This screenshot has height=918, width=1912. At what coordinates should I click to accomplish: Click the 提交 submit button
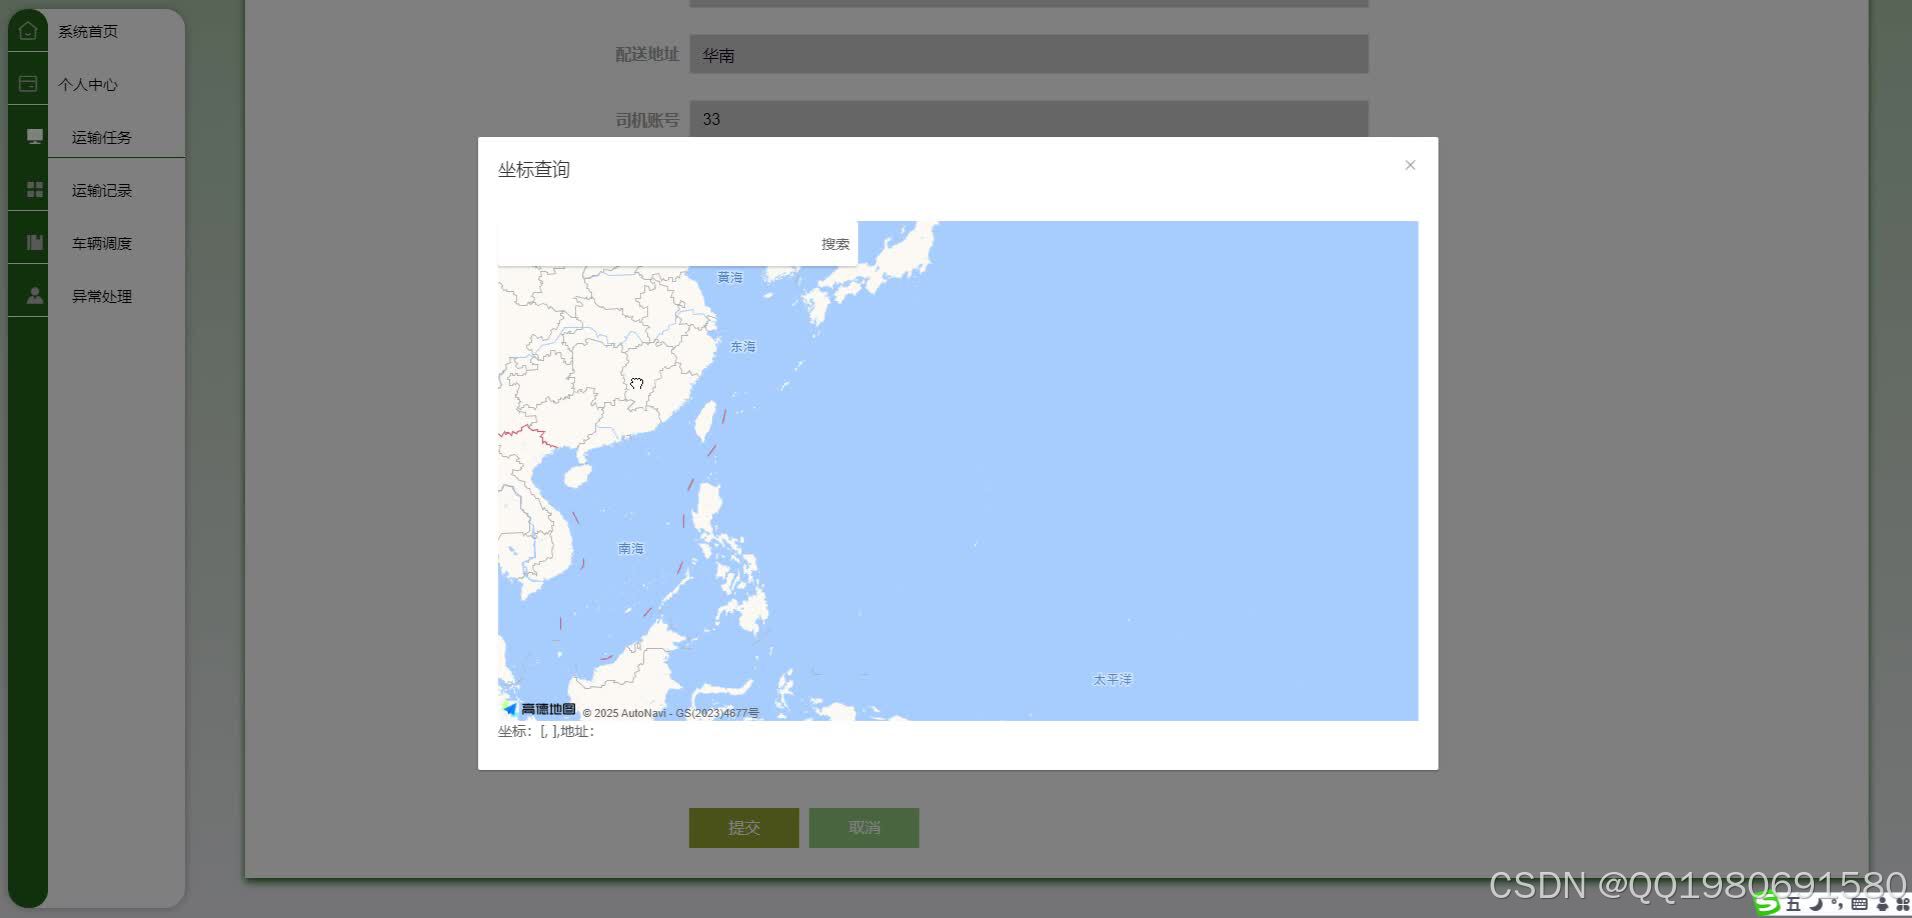pos(743,827)
